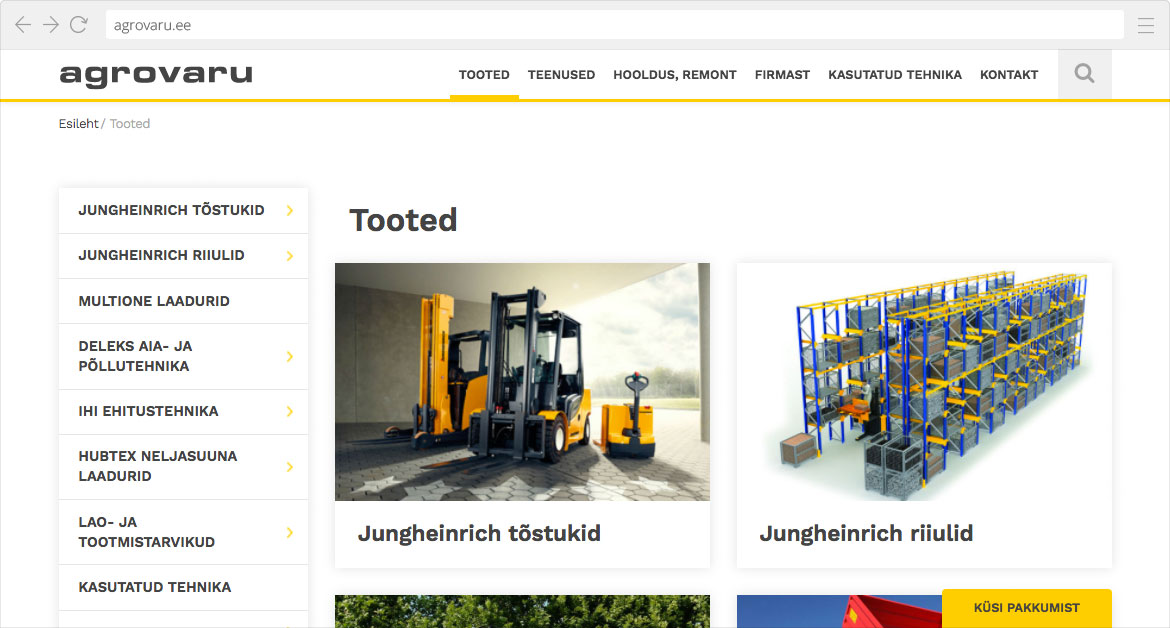Go to HOOLDUS, REMONT page
The image size is (1170, 628).
(675, 75)
